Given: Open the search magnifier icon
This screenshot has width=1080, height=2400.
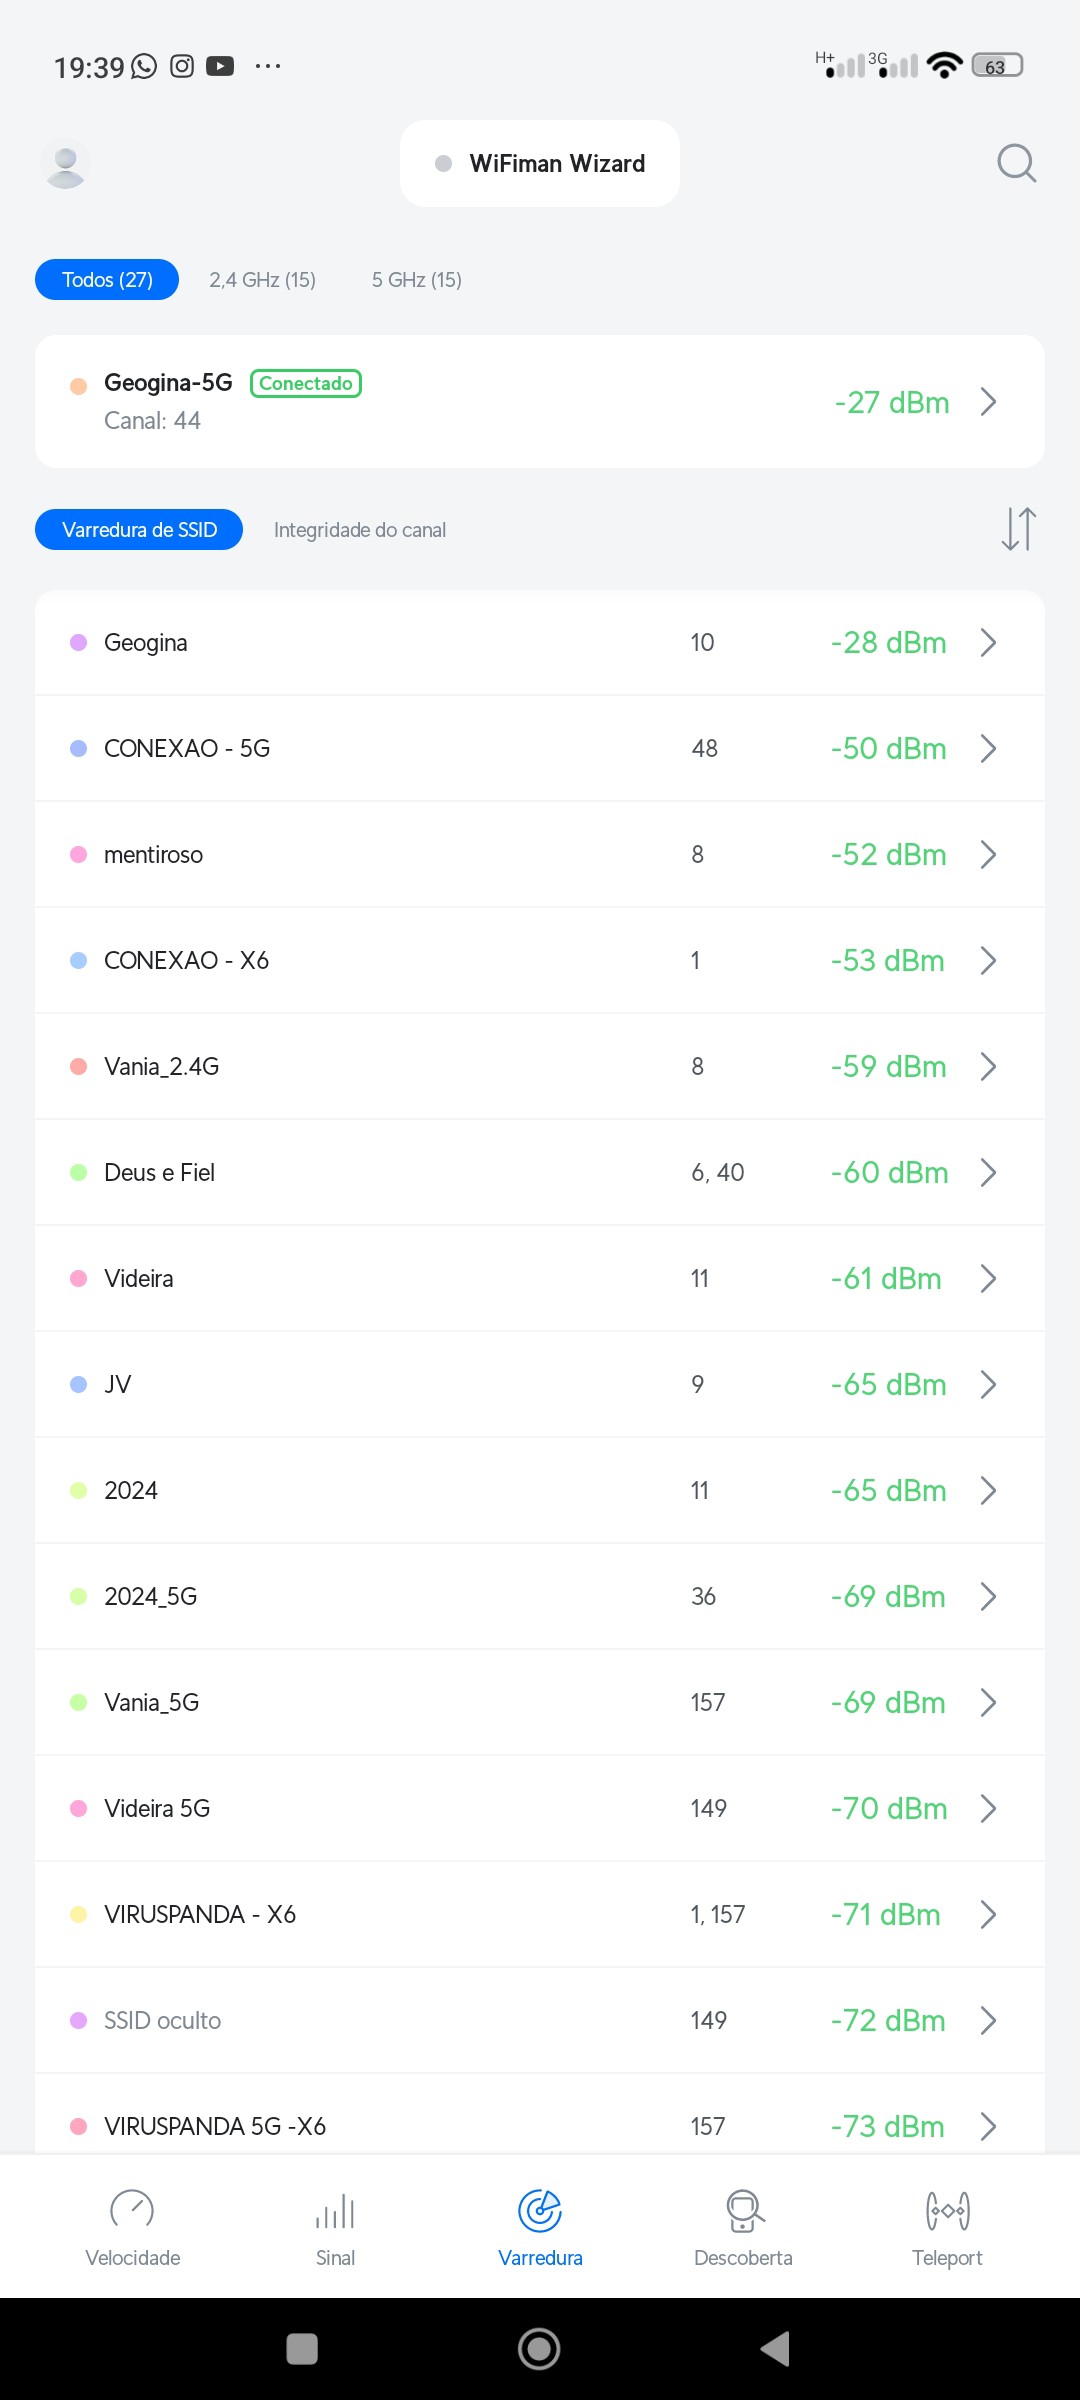Looking at the screenshot, I should point(1016,163).
